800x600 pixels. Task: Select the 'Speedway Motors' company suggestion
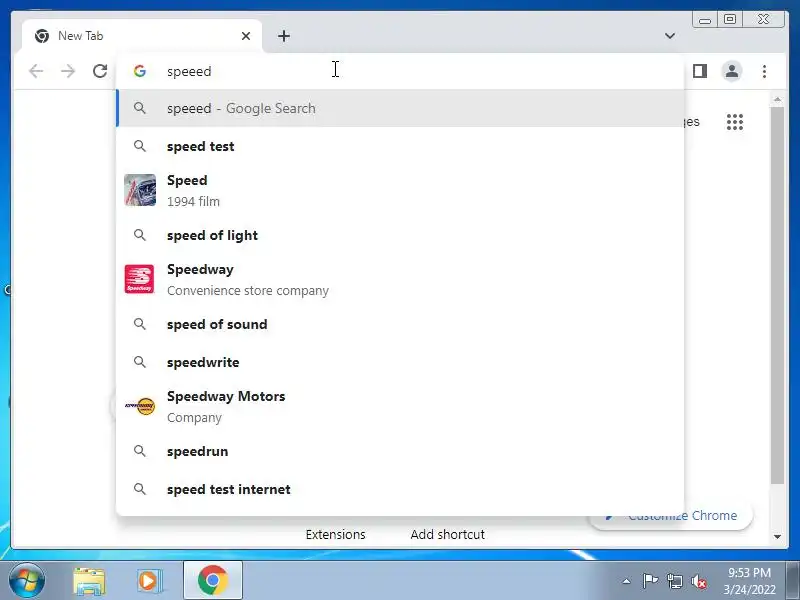pyautogui.click(x=401, y=407)
